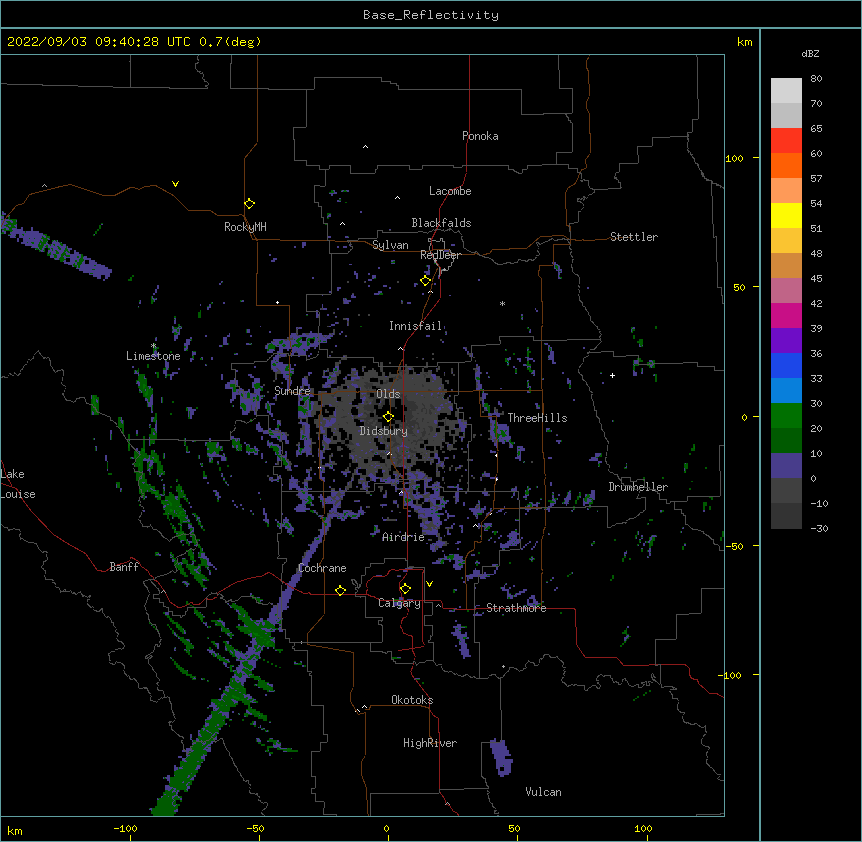The width and height of the screenshot is (862, 842).
Task: Click the HighRiver label
Action: [430, 743]
